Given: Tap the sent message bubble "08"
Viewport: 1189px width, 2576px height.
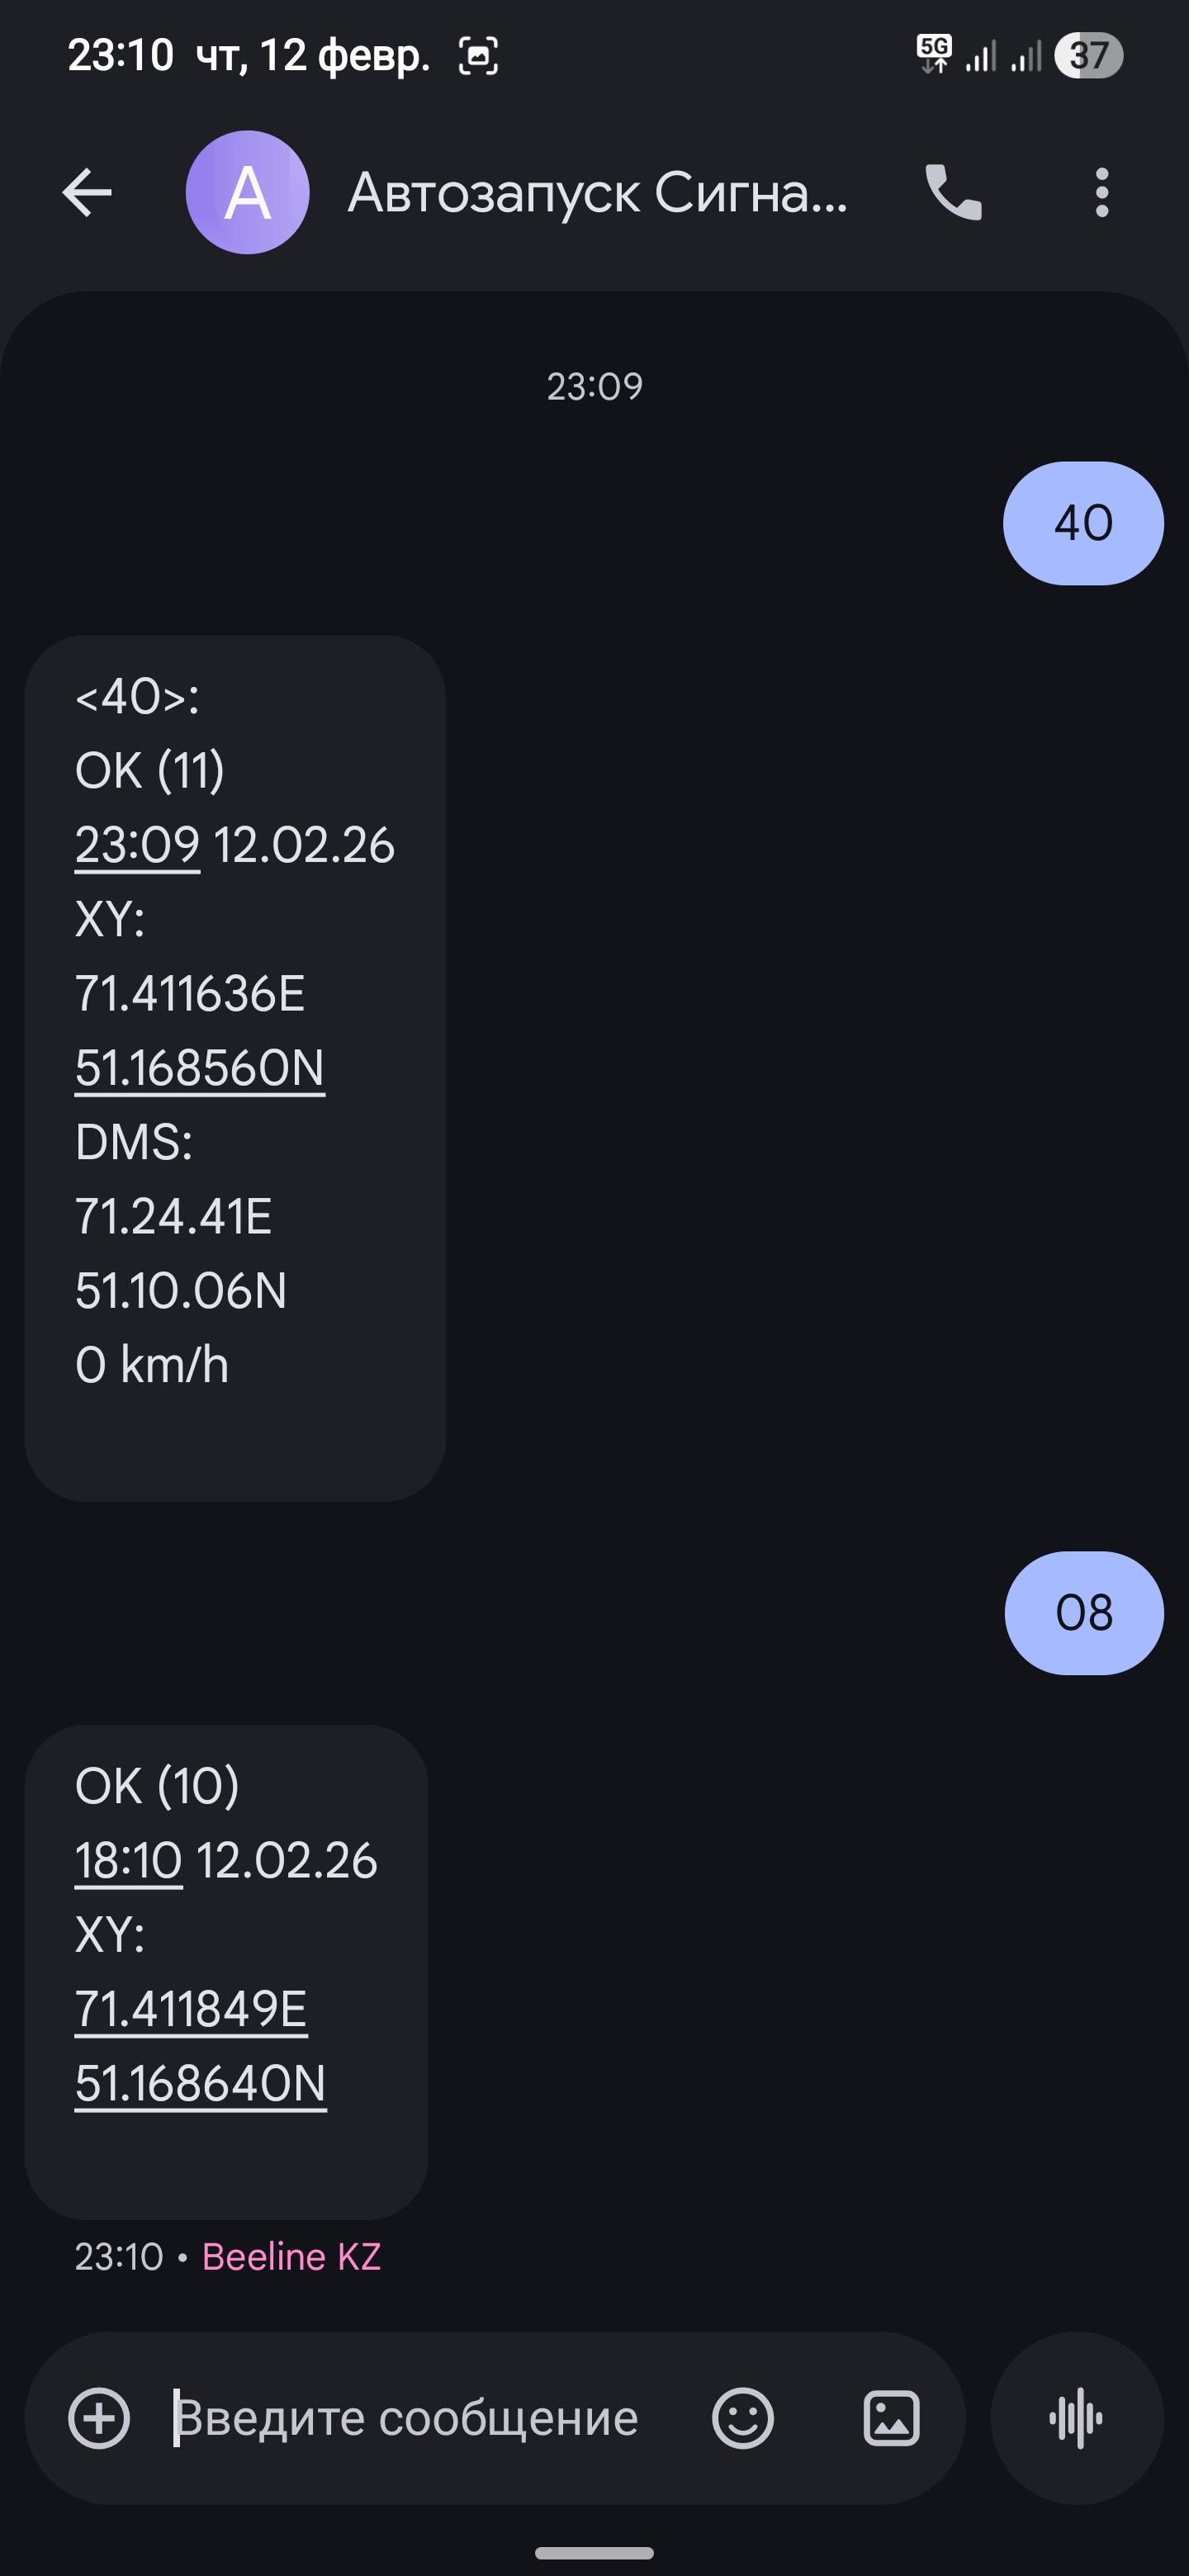Looking at the screenshot, I should [x=1084, y=1613].
